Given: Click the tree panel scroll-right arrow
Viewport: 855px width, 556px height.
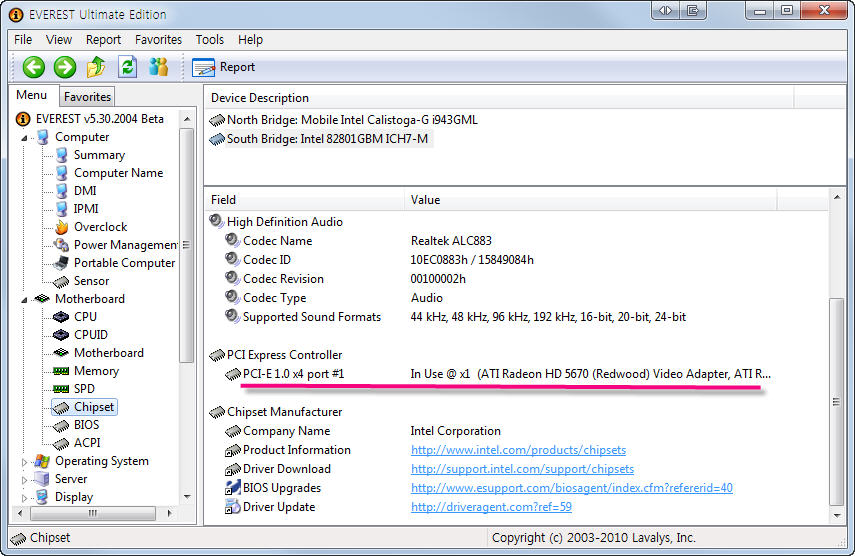Looking at the screenshot, I should coord(170,513).
